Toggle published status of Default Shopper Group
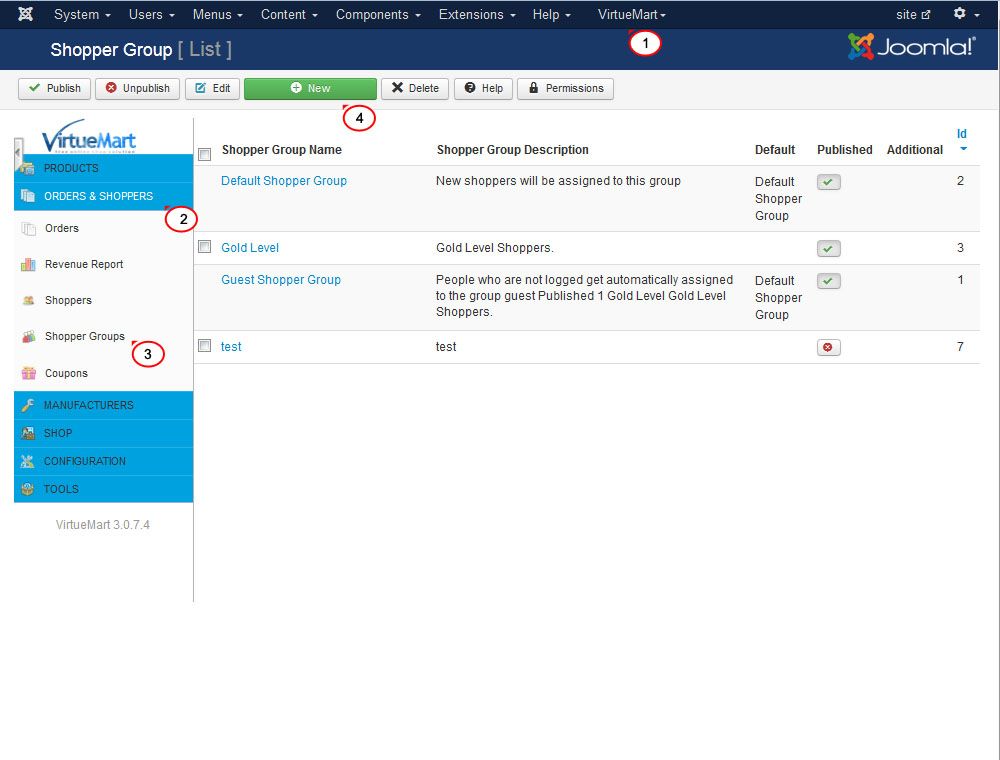The image size is (1000, 760). pyautogui.click(x=828, y=182)
